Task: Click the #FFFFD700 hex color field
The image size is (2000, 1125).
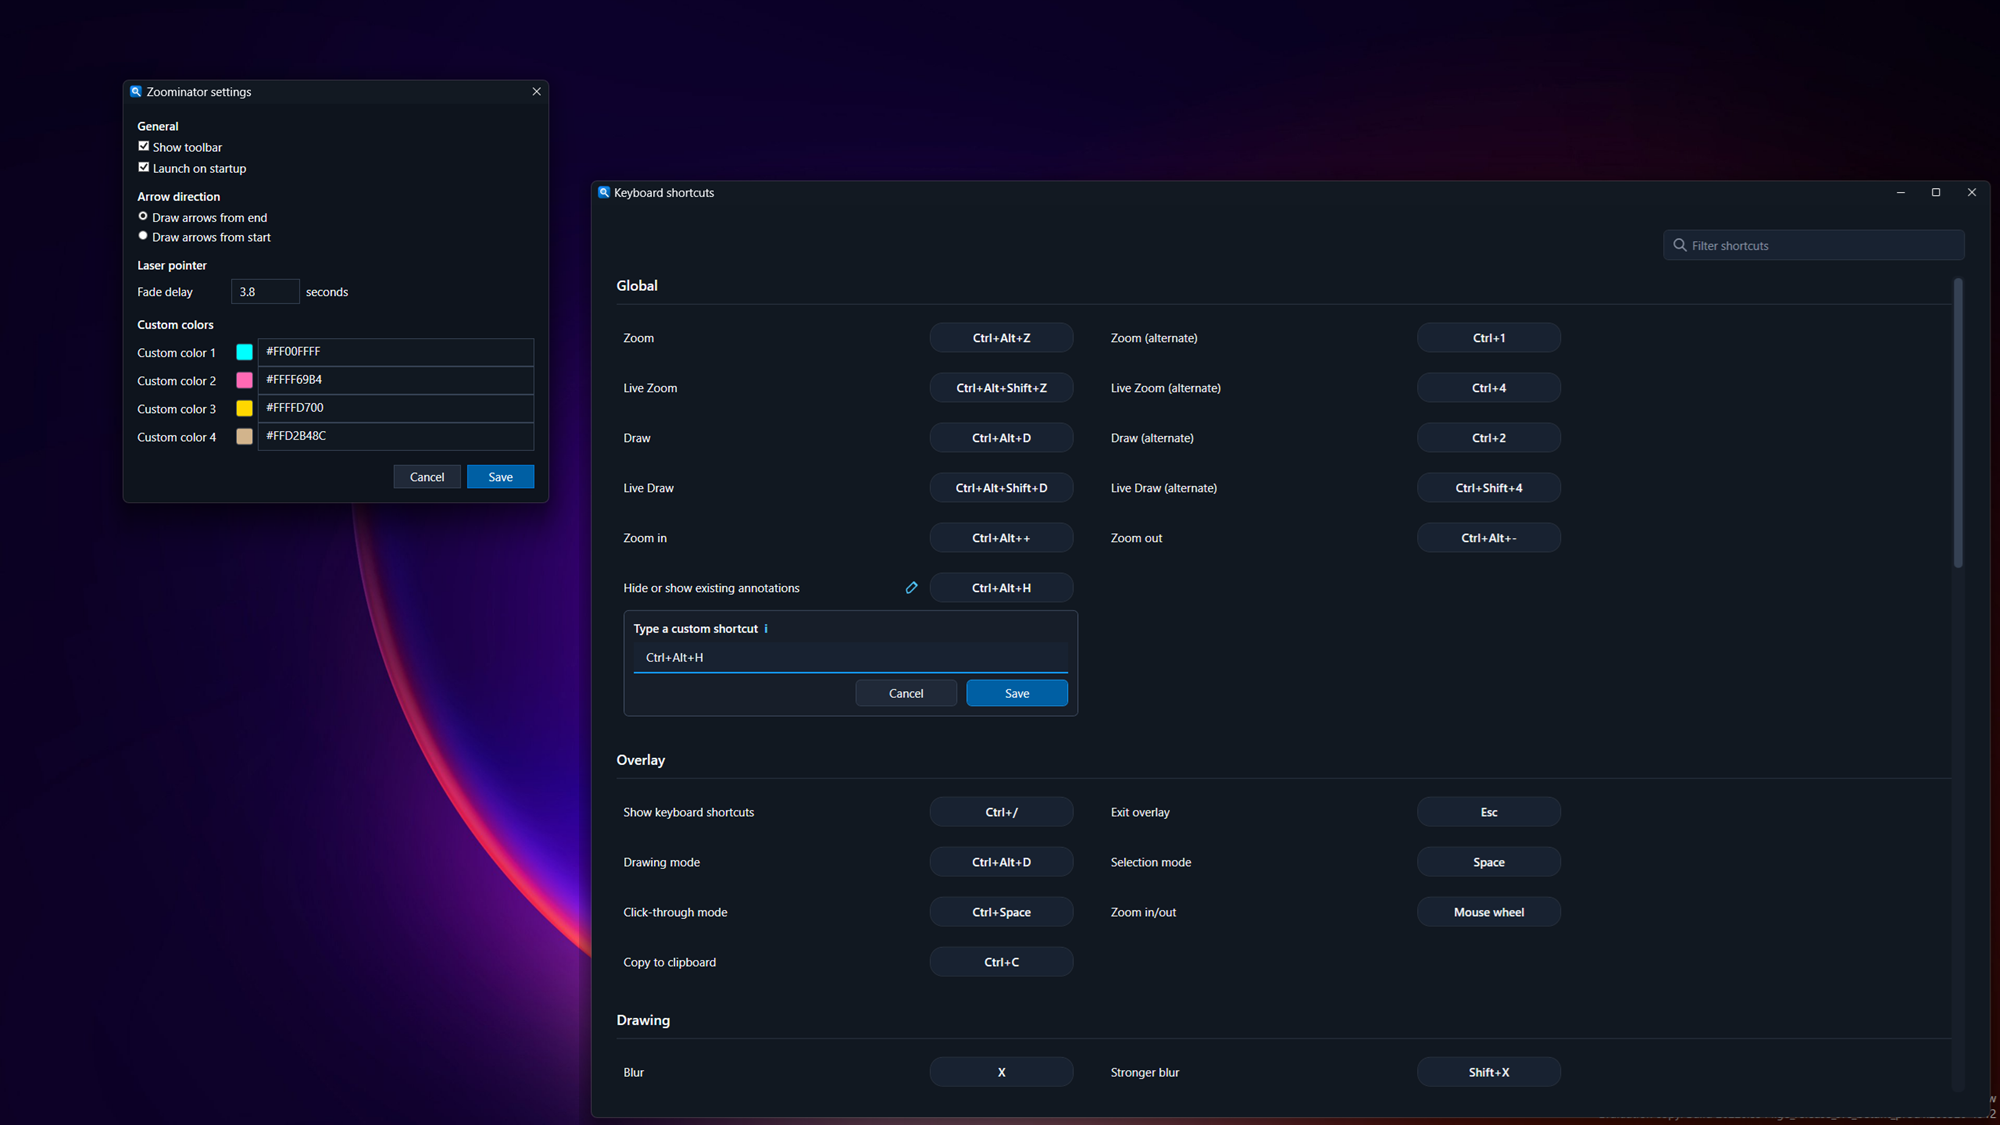Action: pyautogui.click(x=396, y=408)
